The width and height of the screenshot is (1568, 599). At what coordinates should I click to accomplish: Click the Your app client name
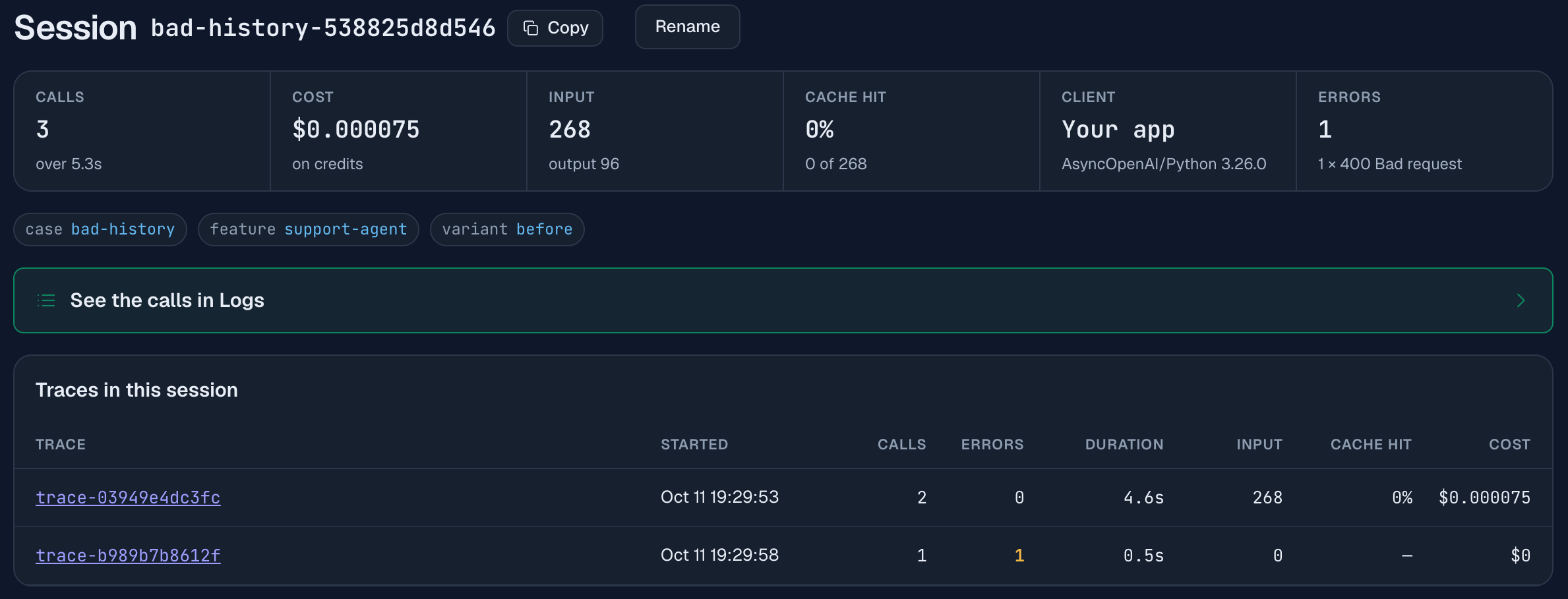(1118, 129)
